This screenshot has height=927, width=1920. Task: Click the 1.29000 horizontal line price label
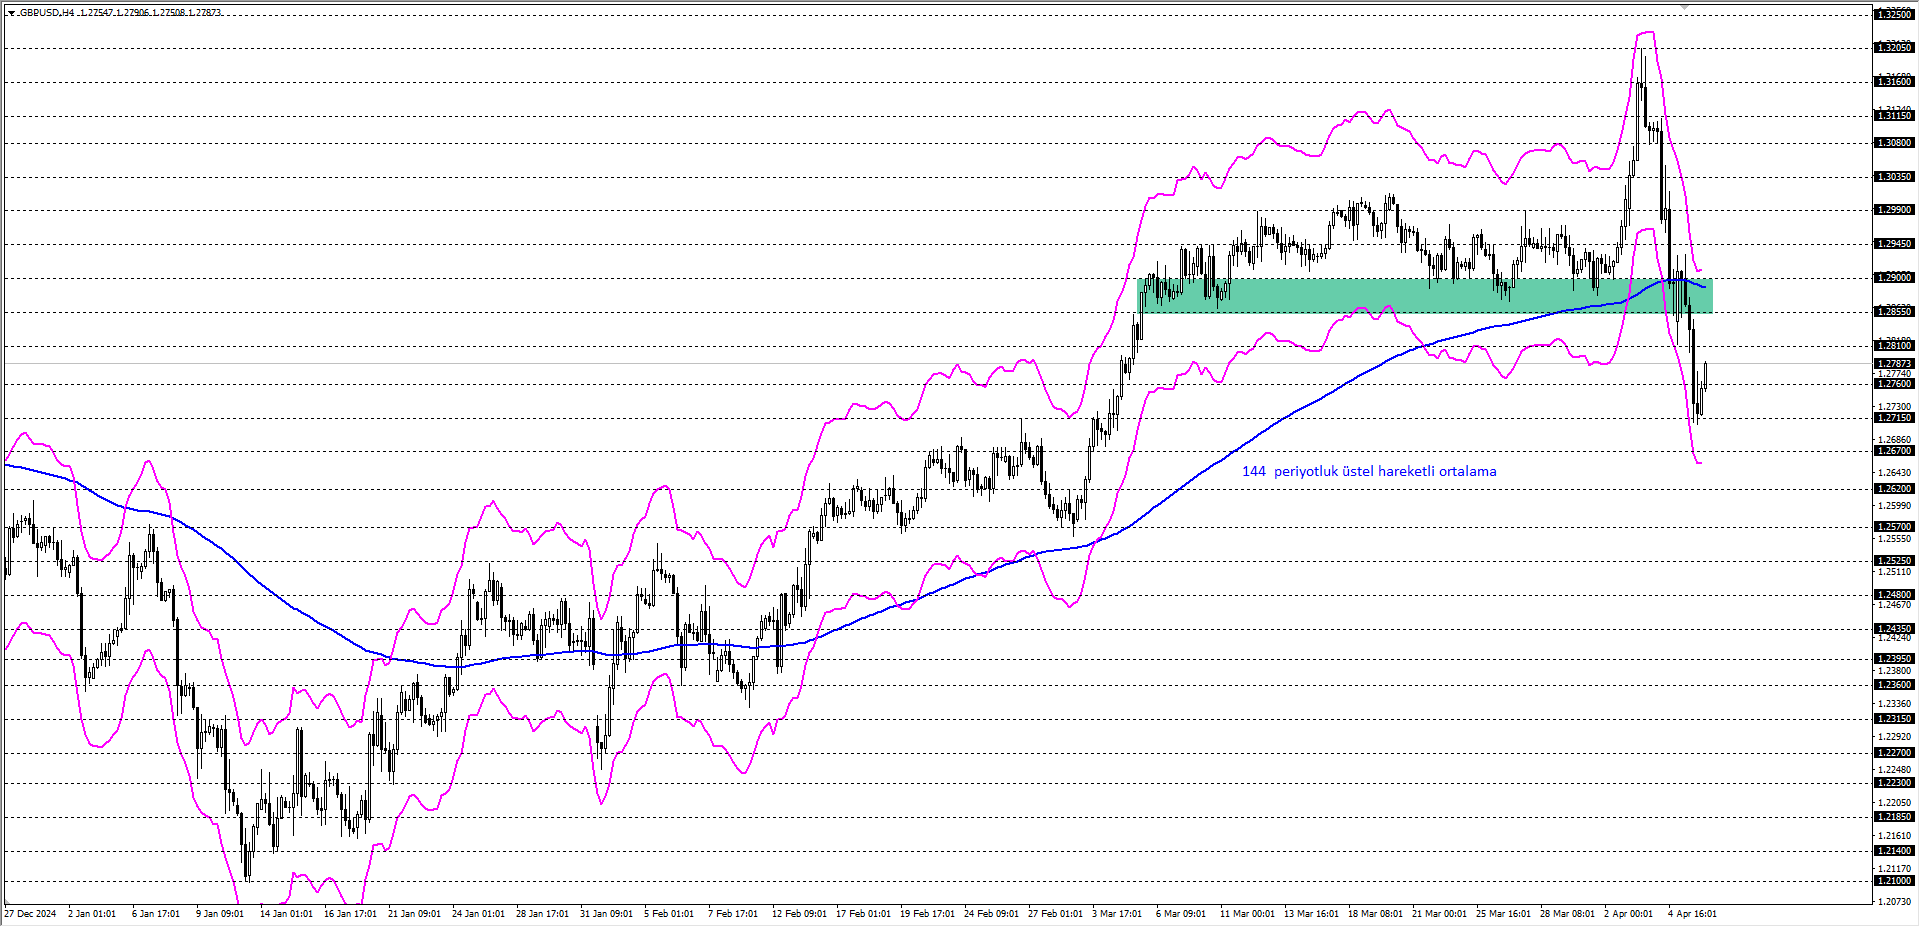coord(1894,278)
